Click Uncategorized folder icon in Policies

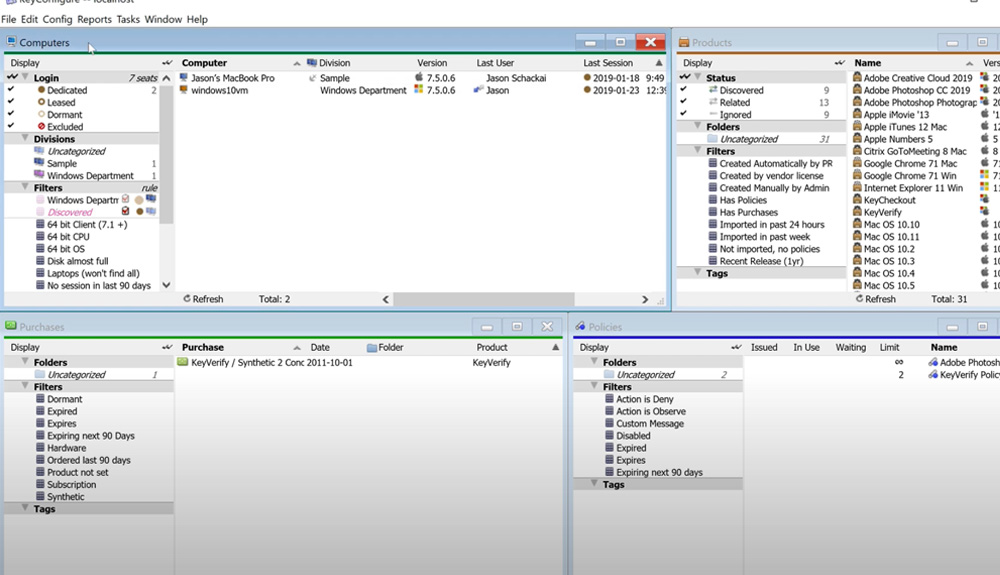click(609, 374)
